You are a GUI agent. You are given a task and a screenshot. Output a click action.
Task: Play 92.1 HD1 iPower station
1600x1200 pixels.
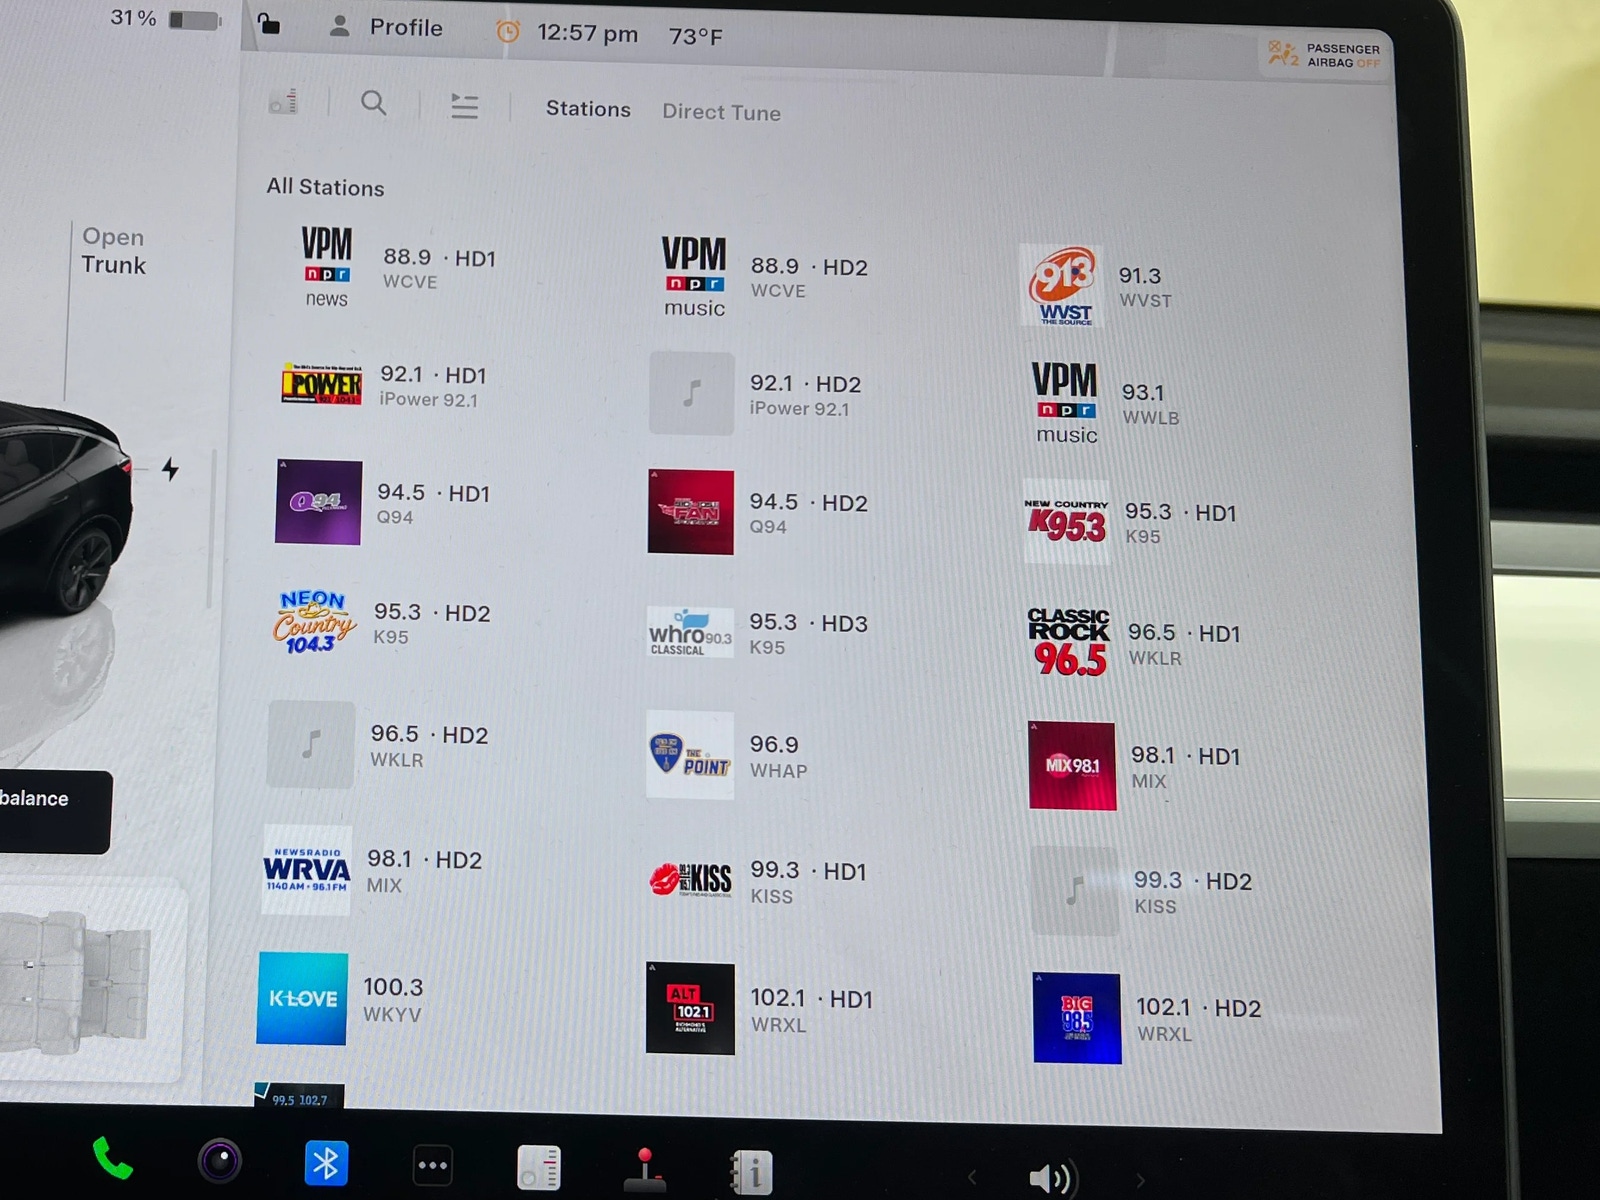tap(385, 385)
